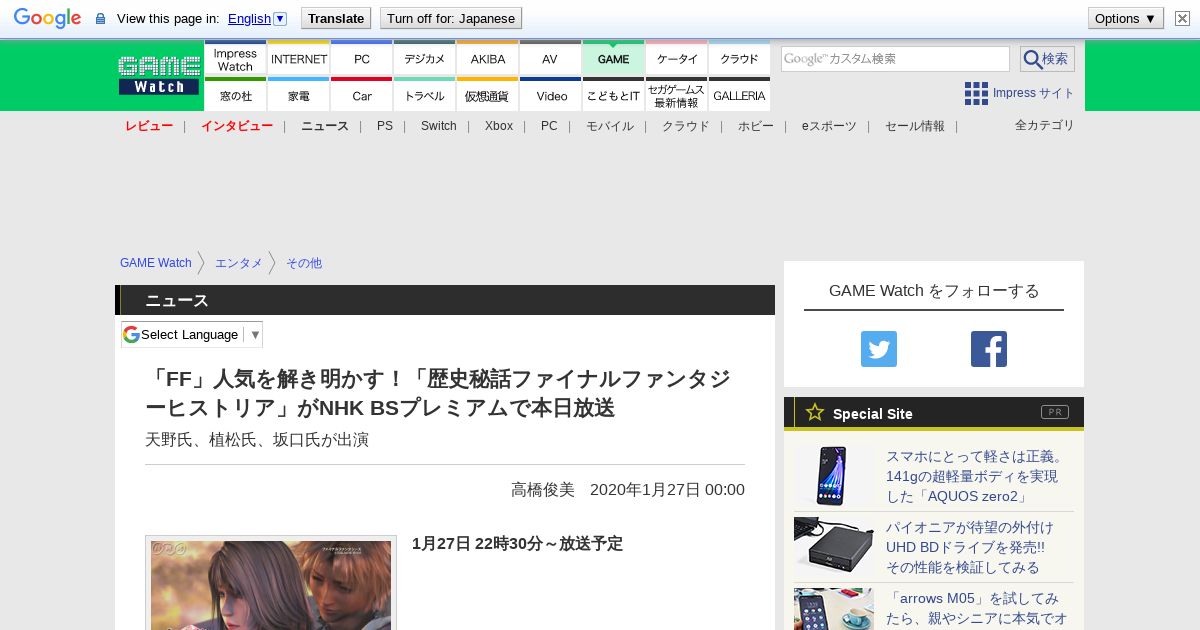Follow GAME Watch on Twitter icon
Screen dimensions: 1200x630
point(879,349)
